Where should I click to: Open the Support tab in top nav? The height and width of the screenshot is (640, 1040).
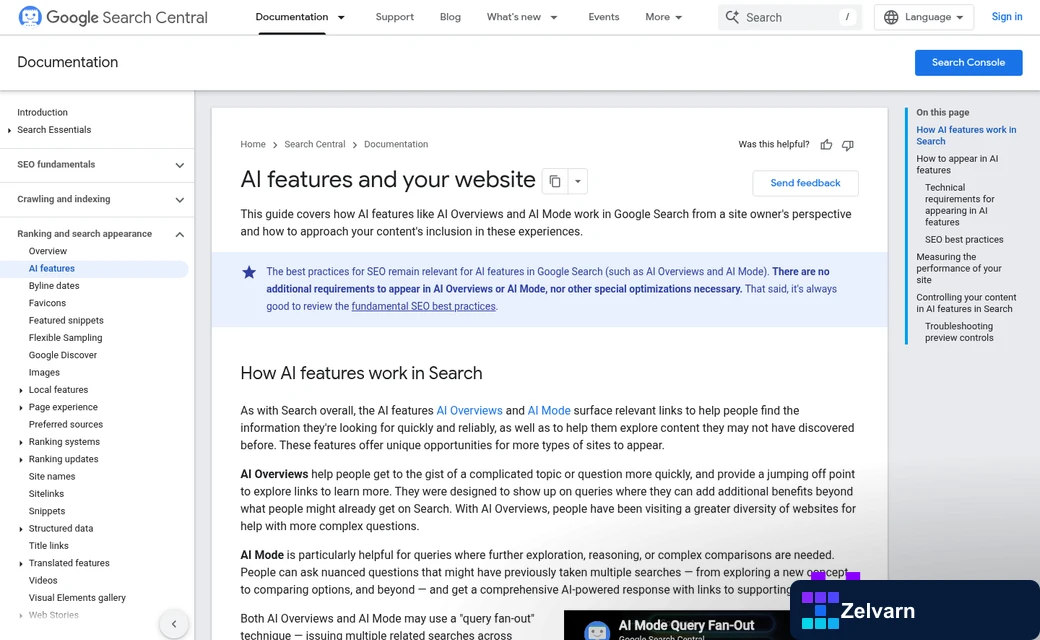point(395,17)
